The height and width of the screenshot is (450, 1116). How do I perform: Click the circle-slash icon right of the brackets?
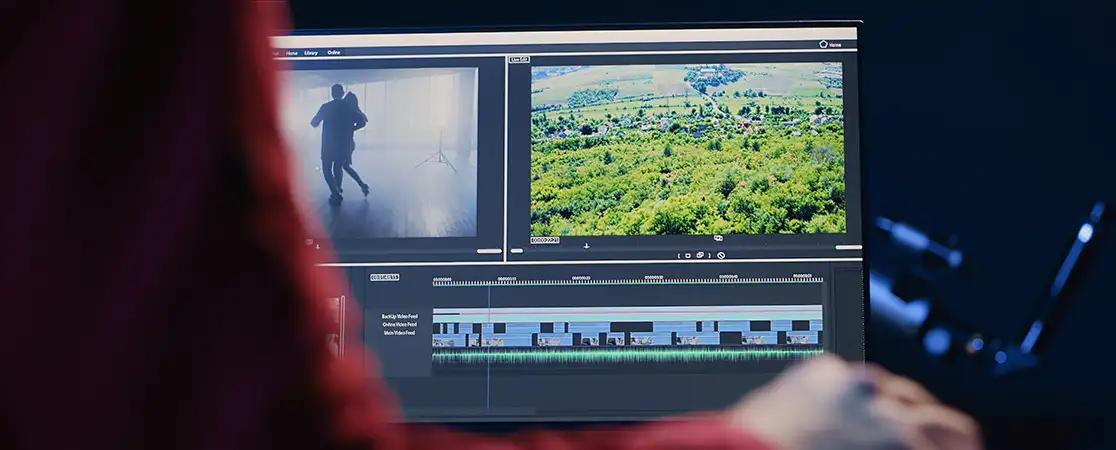(x=721, y=255)
